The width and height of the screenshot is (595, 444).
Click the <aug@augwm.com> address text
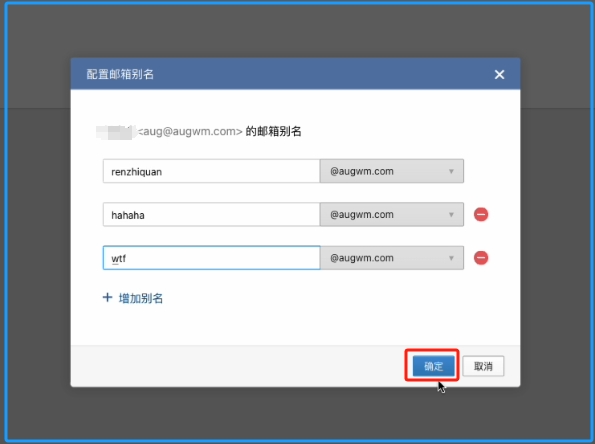pyautogui.click(x=190, y=131)
